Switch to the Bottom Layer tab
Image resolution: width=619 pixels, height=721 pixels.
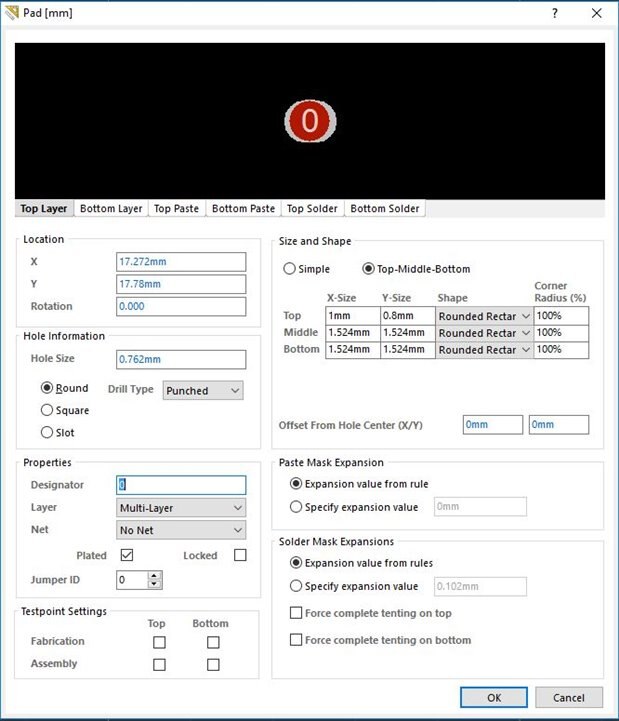[111, 209]
